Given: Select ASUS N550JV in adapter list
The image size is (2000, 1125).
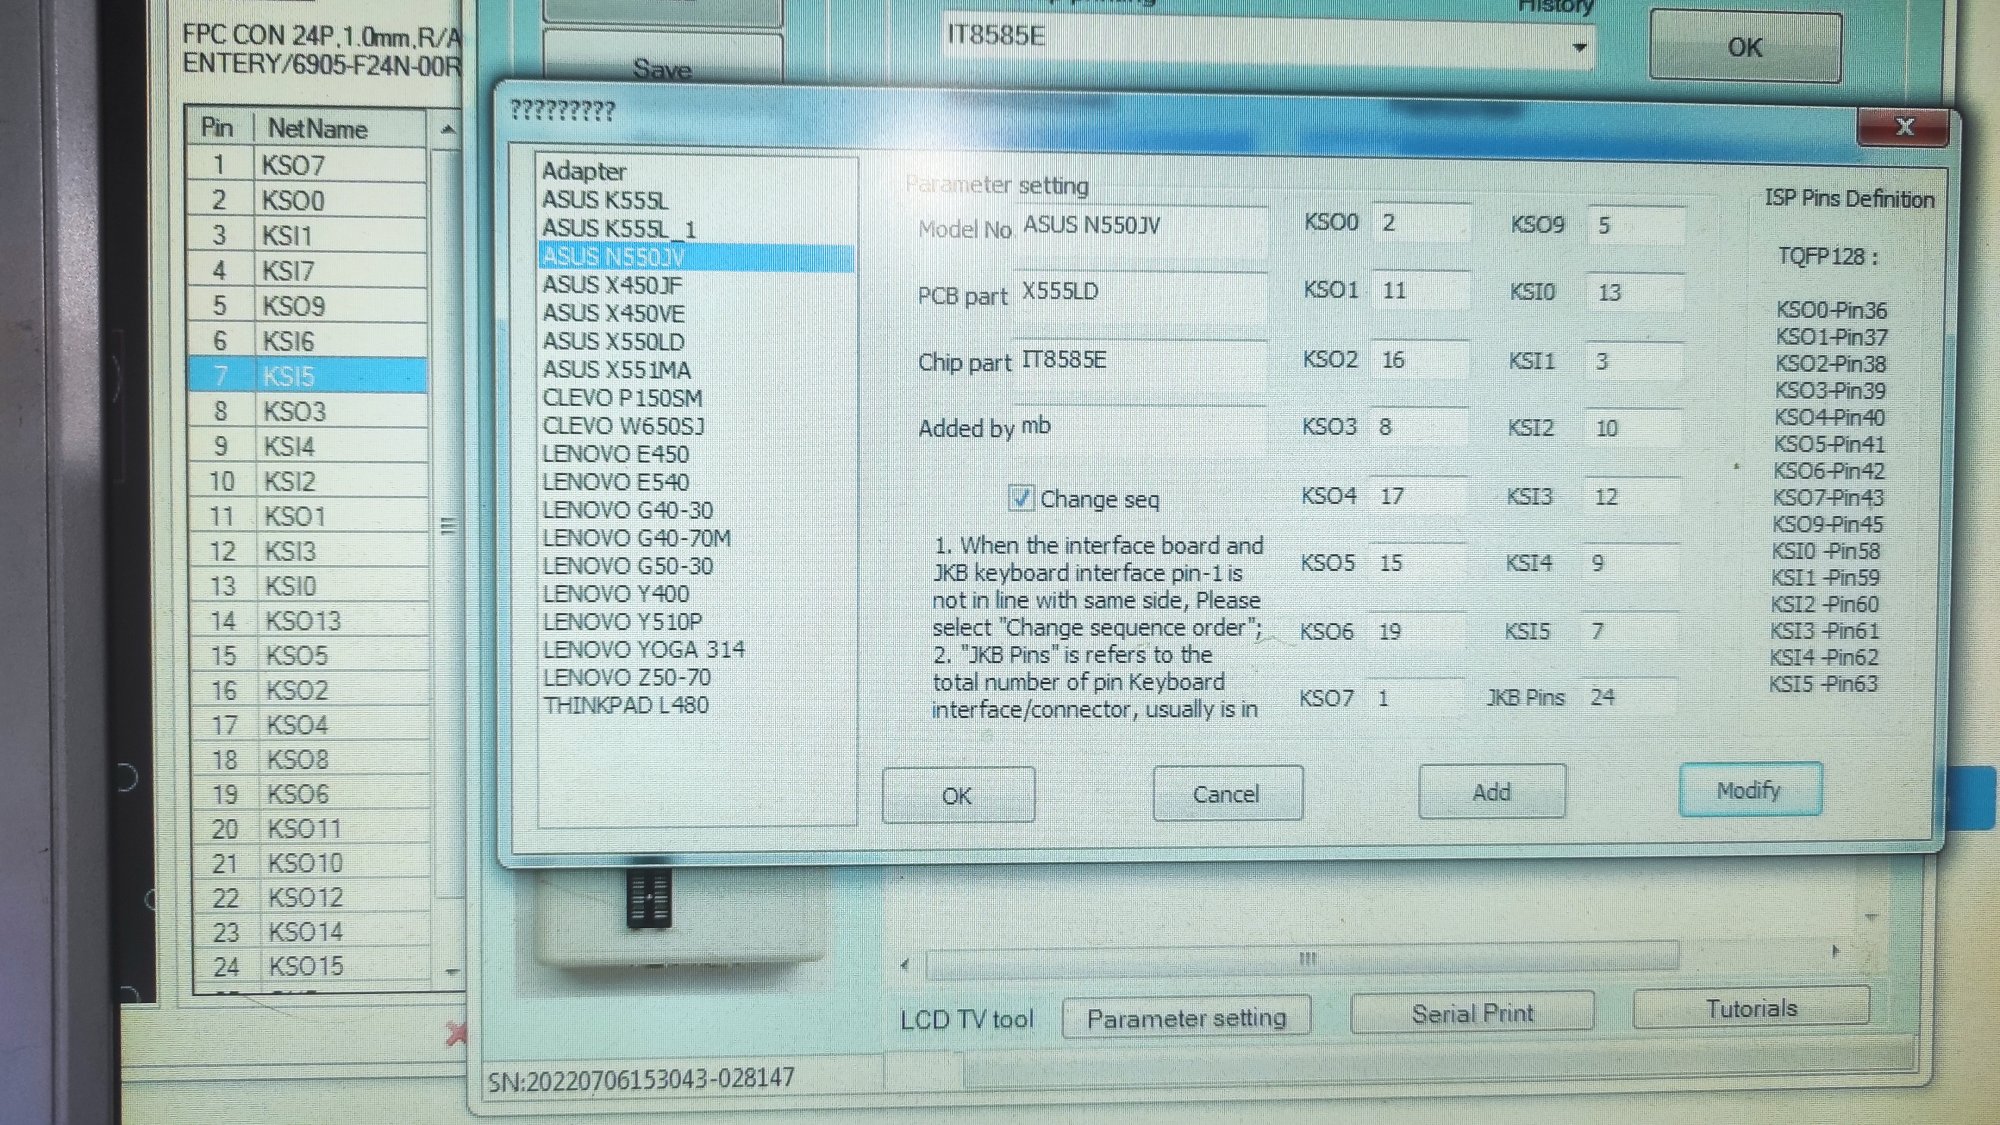Looking at the screenshot, I should 696,257.
